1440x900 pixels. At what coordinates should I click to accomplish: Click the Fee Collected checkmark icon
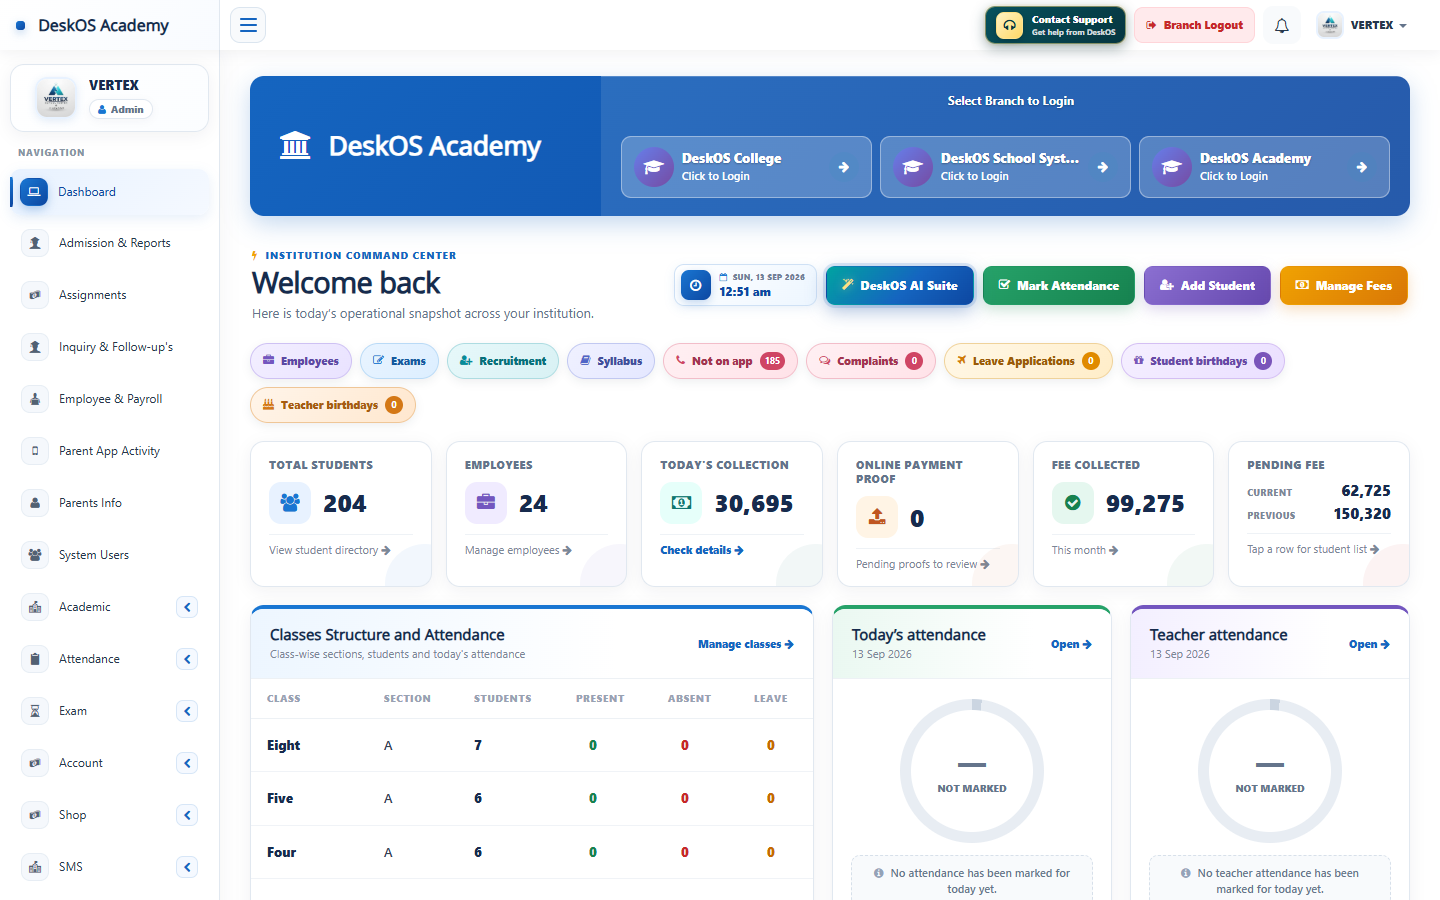[1073, 503]
